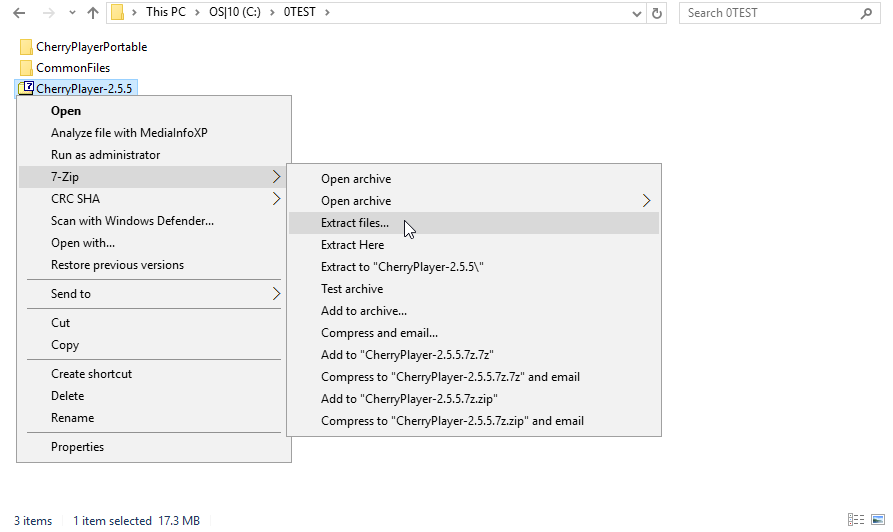The width and height of the screenshot is (893, 532).
Task: Select 0TEST breadcrumb segment
Action: coord(300,12)
